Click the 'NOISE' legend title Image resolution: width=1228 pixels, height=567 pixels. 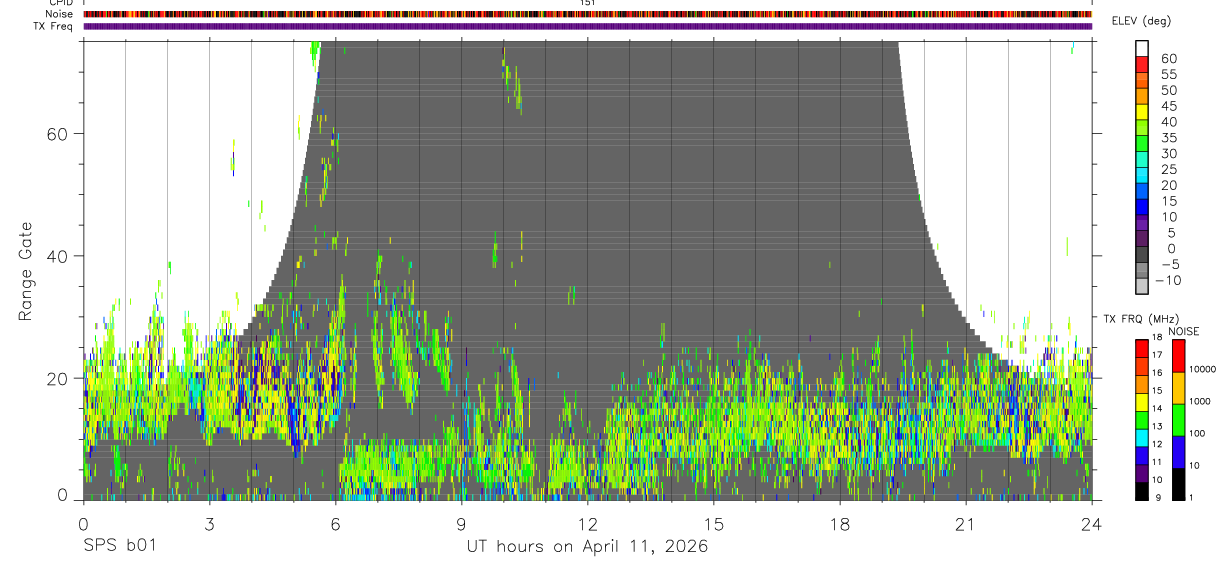tap(1184, 331)
